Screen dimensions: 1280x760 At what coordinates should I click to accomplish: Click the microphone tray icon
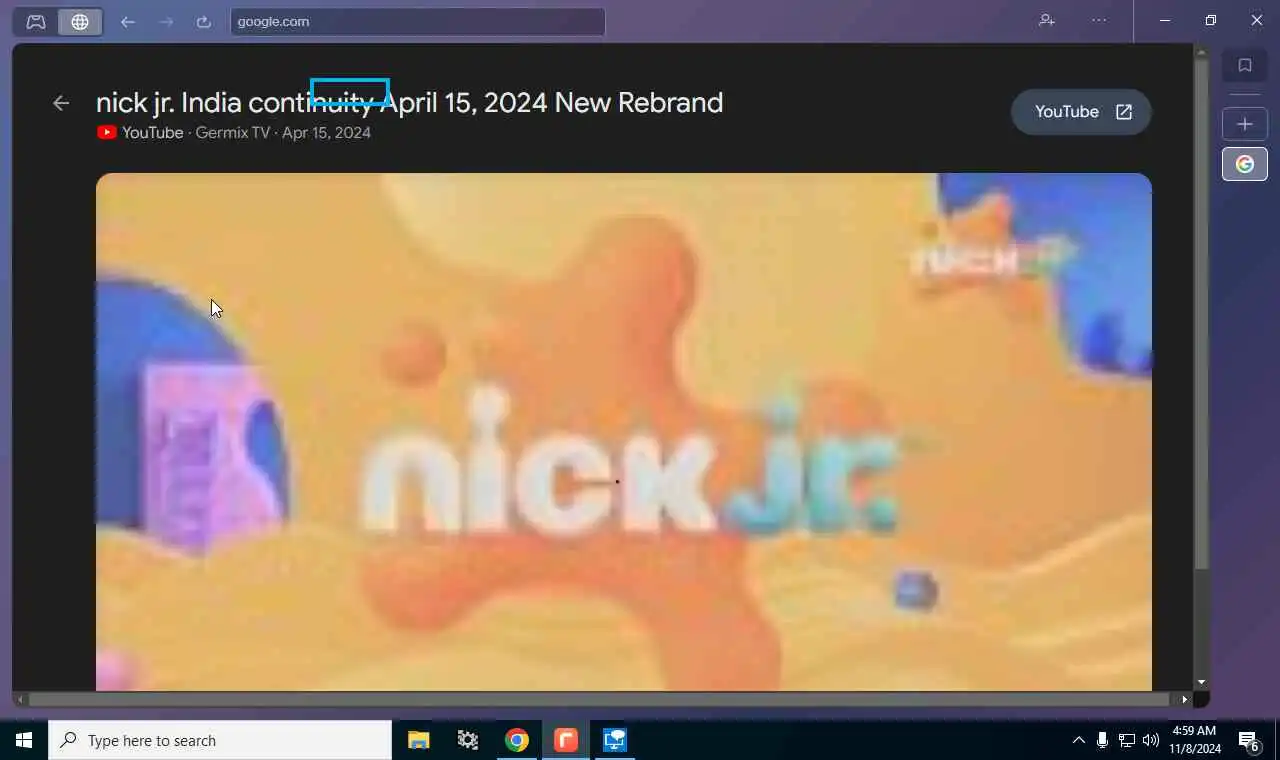point(1102,740)
